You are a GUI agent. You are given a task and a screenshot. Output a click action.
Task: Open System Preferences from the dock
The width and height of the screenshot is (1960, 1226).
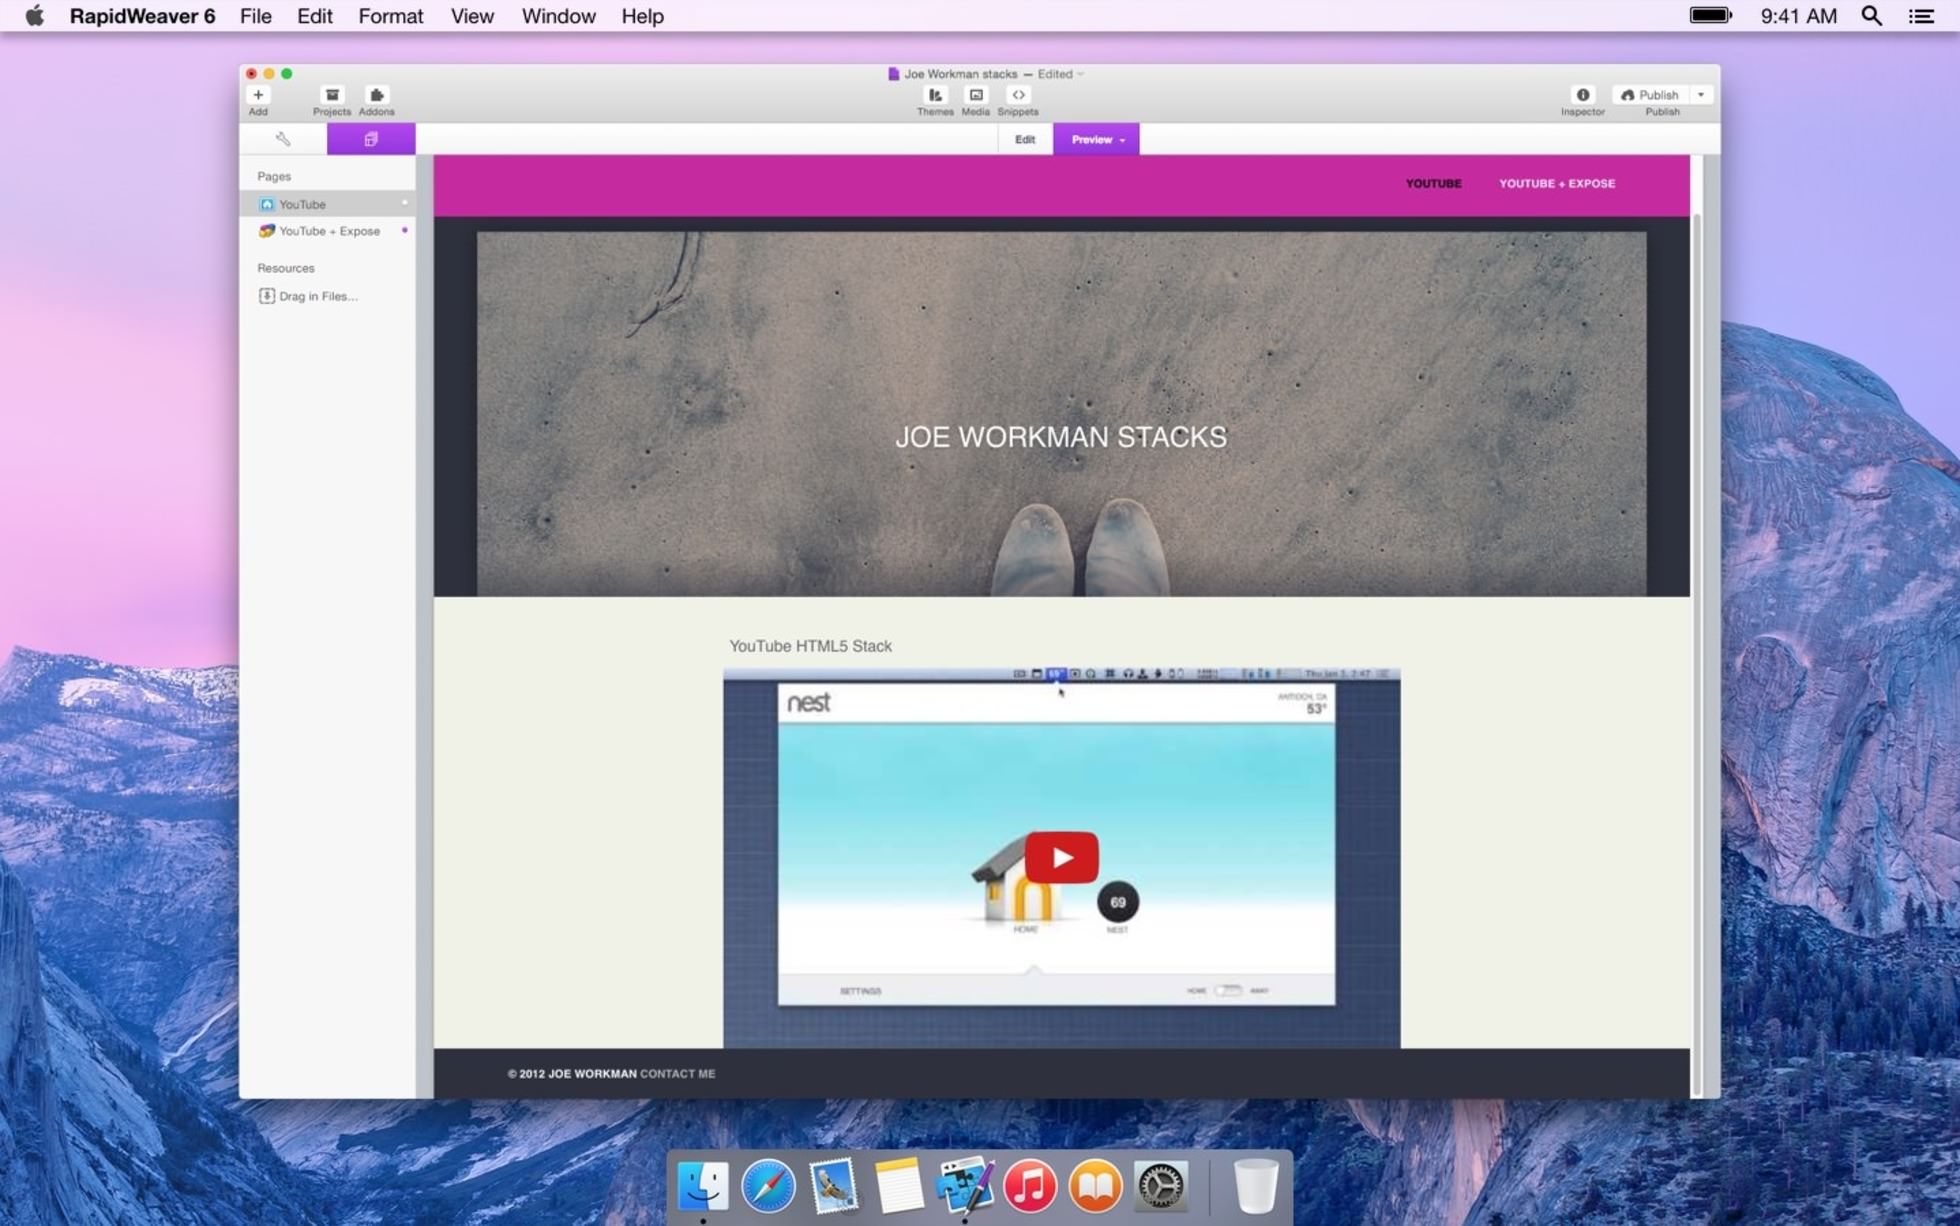(x=1160, y=1186)
